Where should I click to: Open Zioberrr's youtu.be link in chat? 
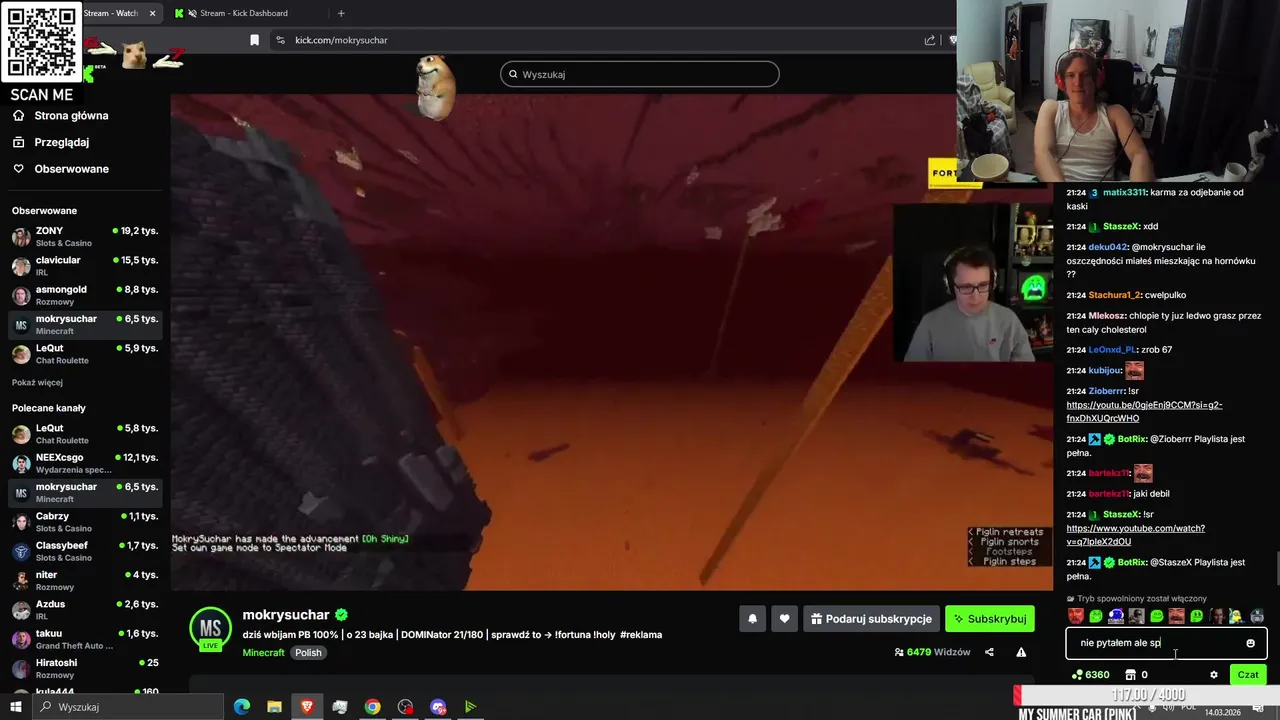point(1144,412)
